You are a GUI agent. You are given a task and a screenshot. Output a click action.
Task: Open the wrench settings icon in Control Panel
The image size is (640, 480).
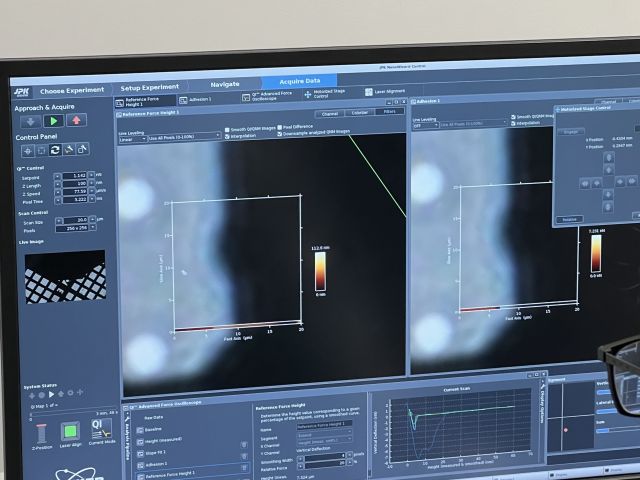69,149
